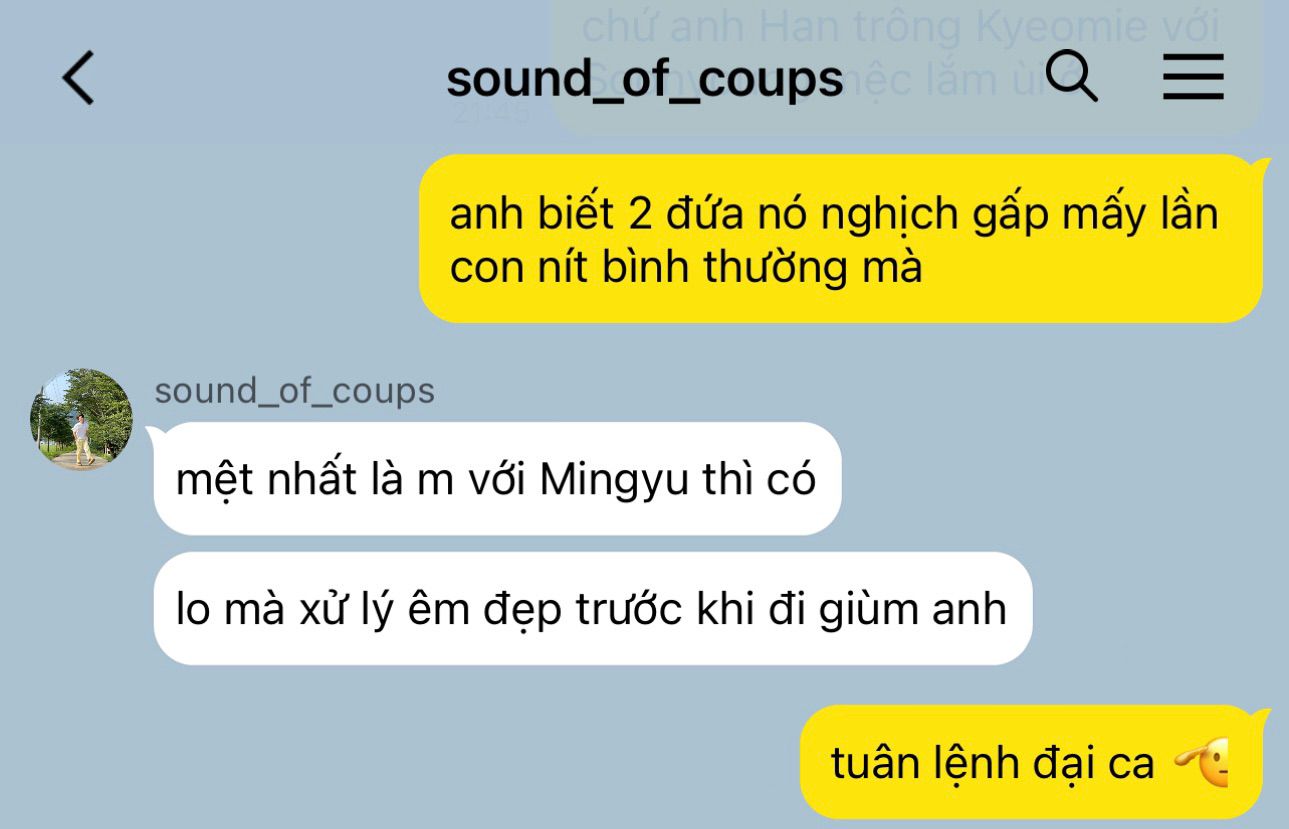Tap sender name above the white bubbles
Image resolution: width=1289 pixels, height=829 pixels.
295,391
